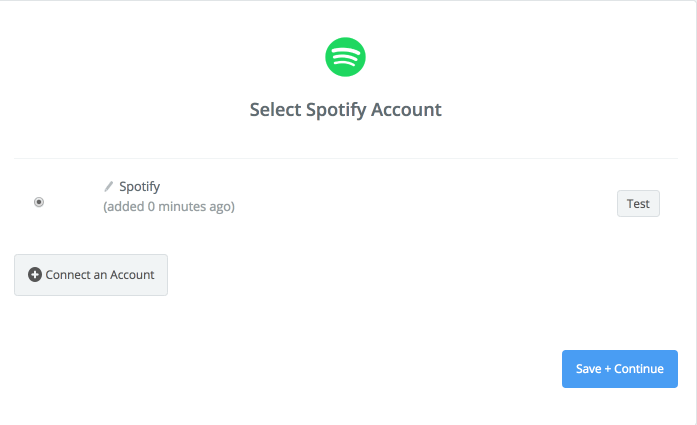Click the Spotify sound-waves icon at top
This screenshot has width=697, height=425.
[x=345, y=57]
